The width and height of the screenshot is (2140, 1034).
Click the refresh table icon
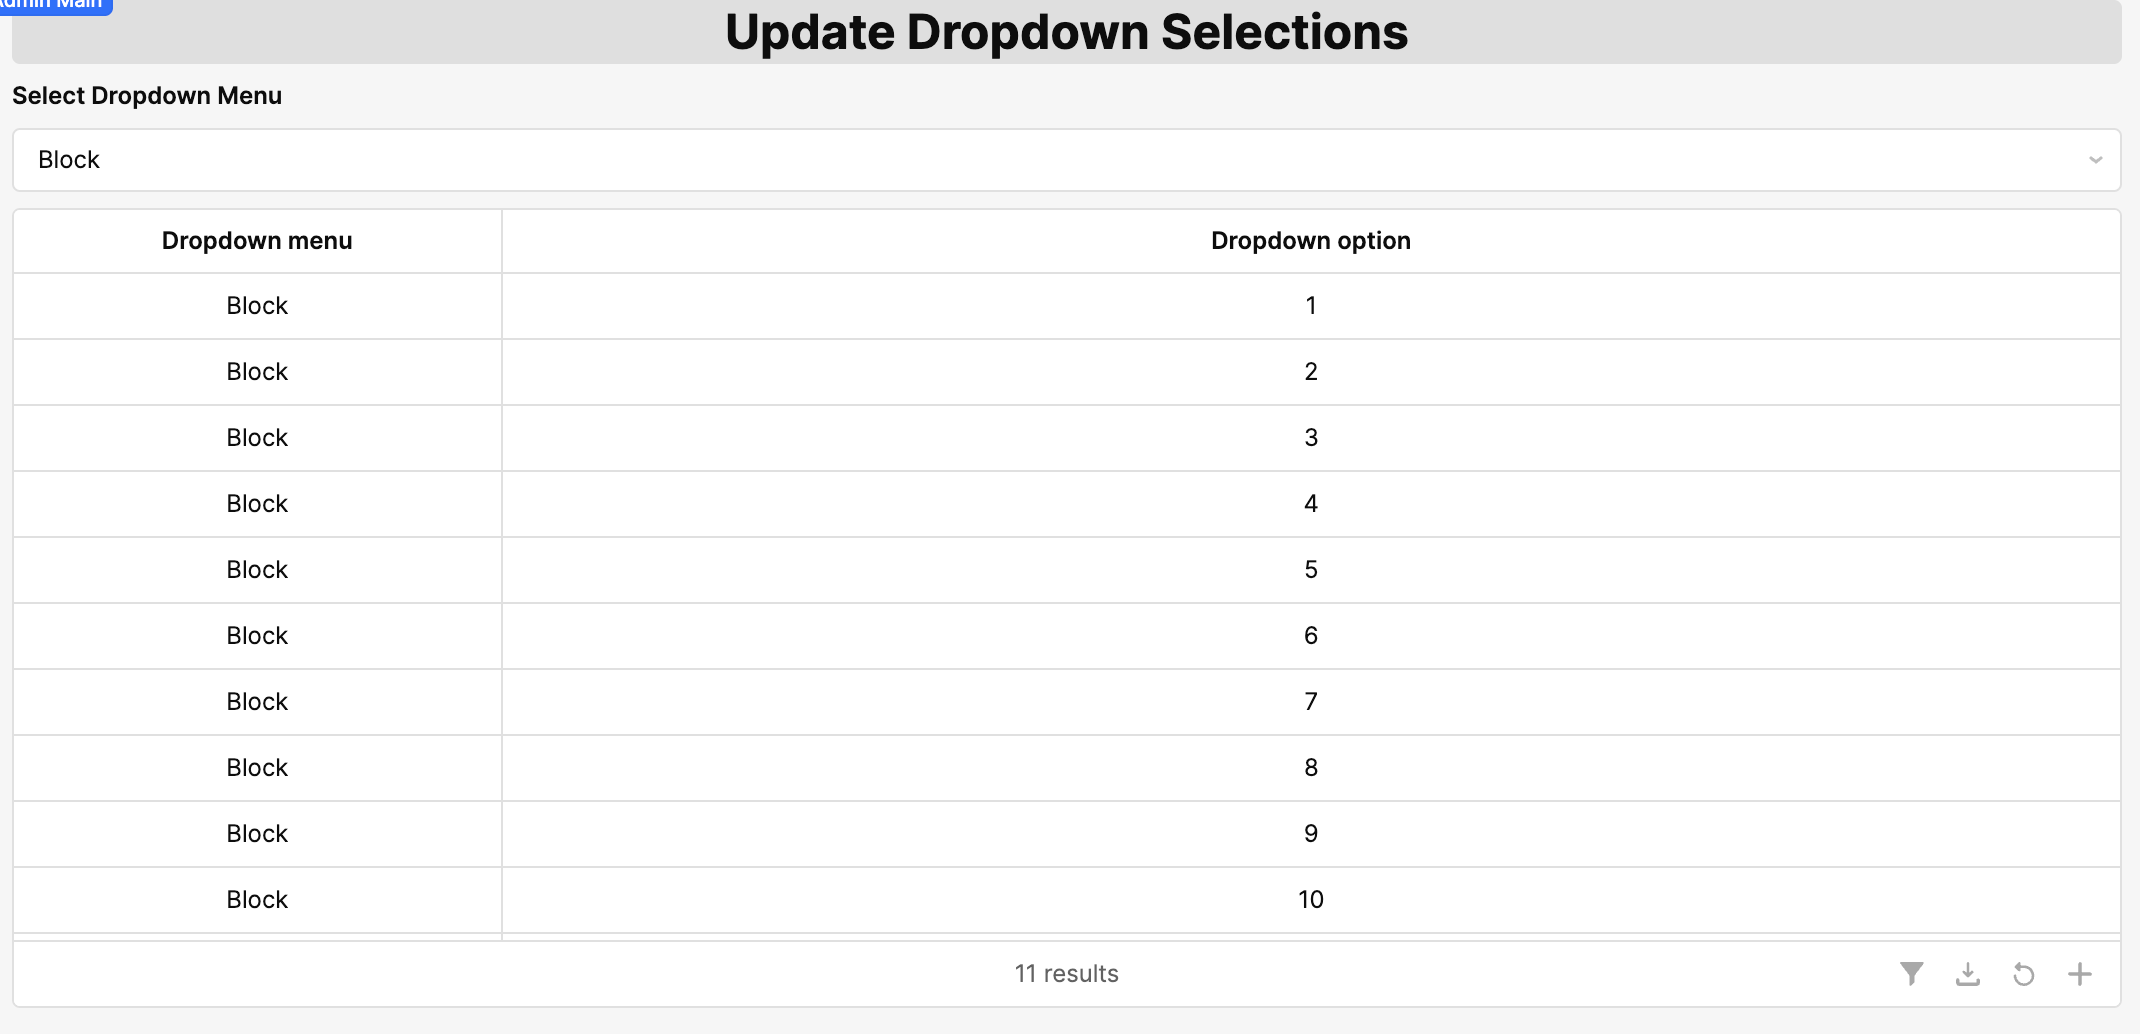click(x=2023, y=973)
